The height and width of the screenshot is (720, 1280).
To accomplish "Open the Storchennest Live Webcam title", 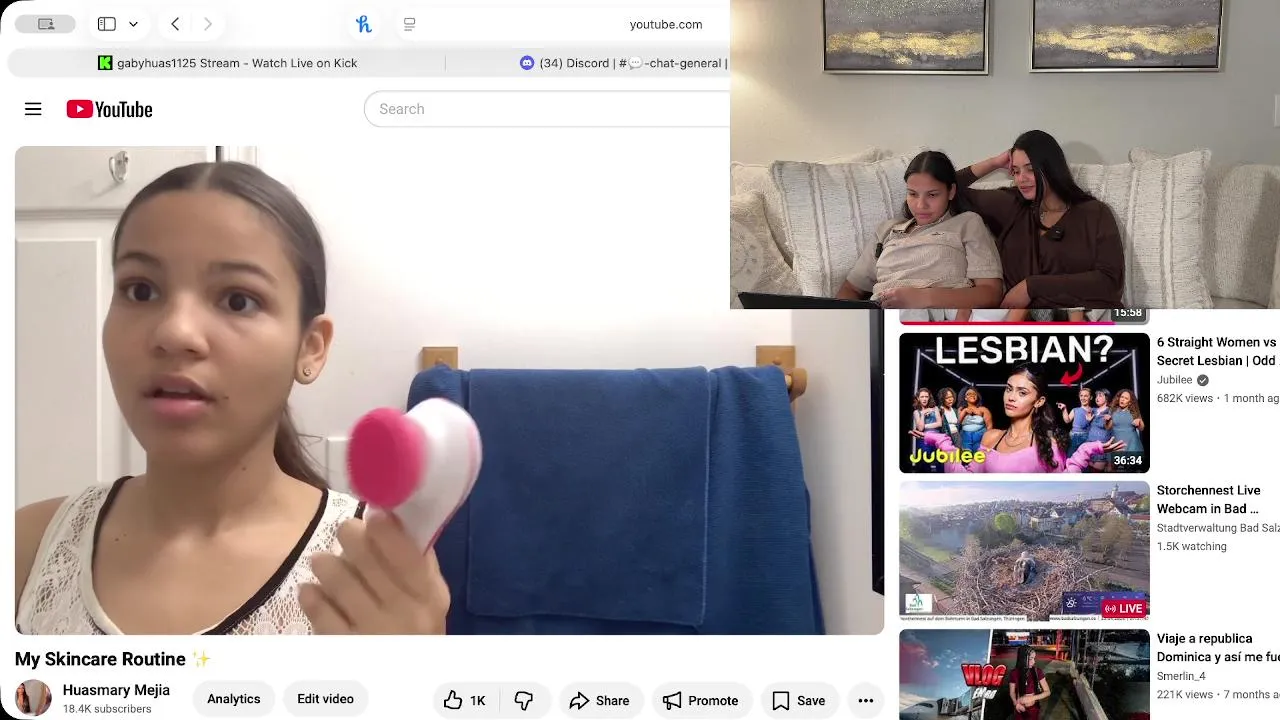I will (x=1208, y=499).
